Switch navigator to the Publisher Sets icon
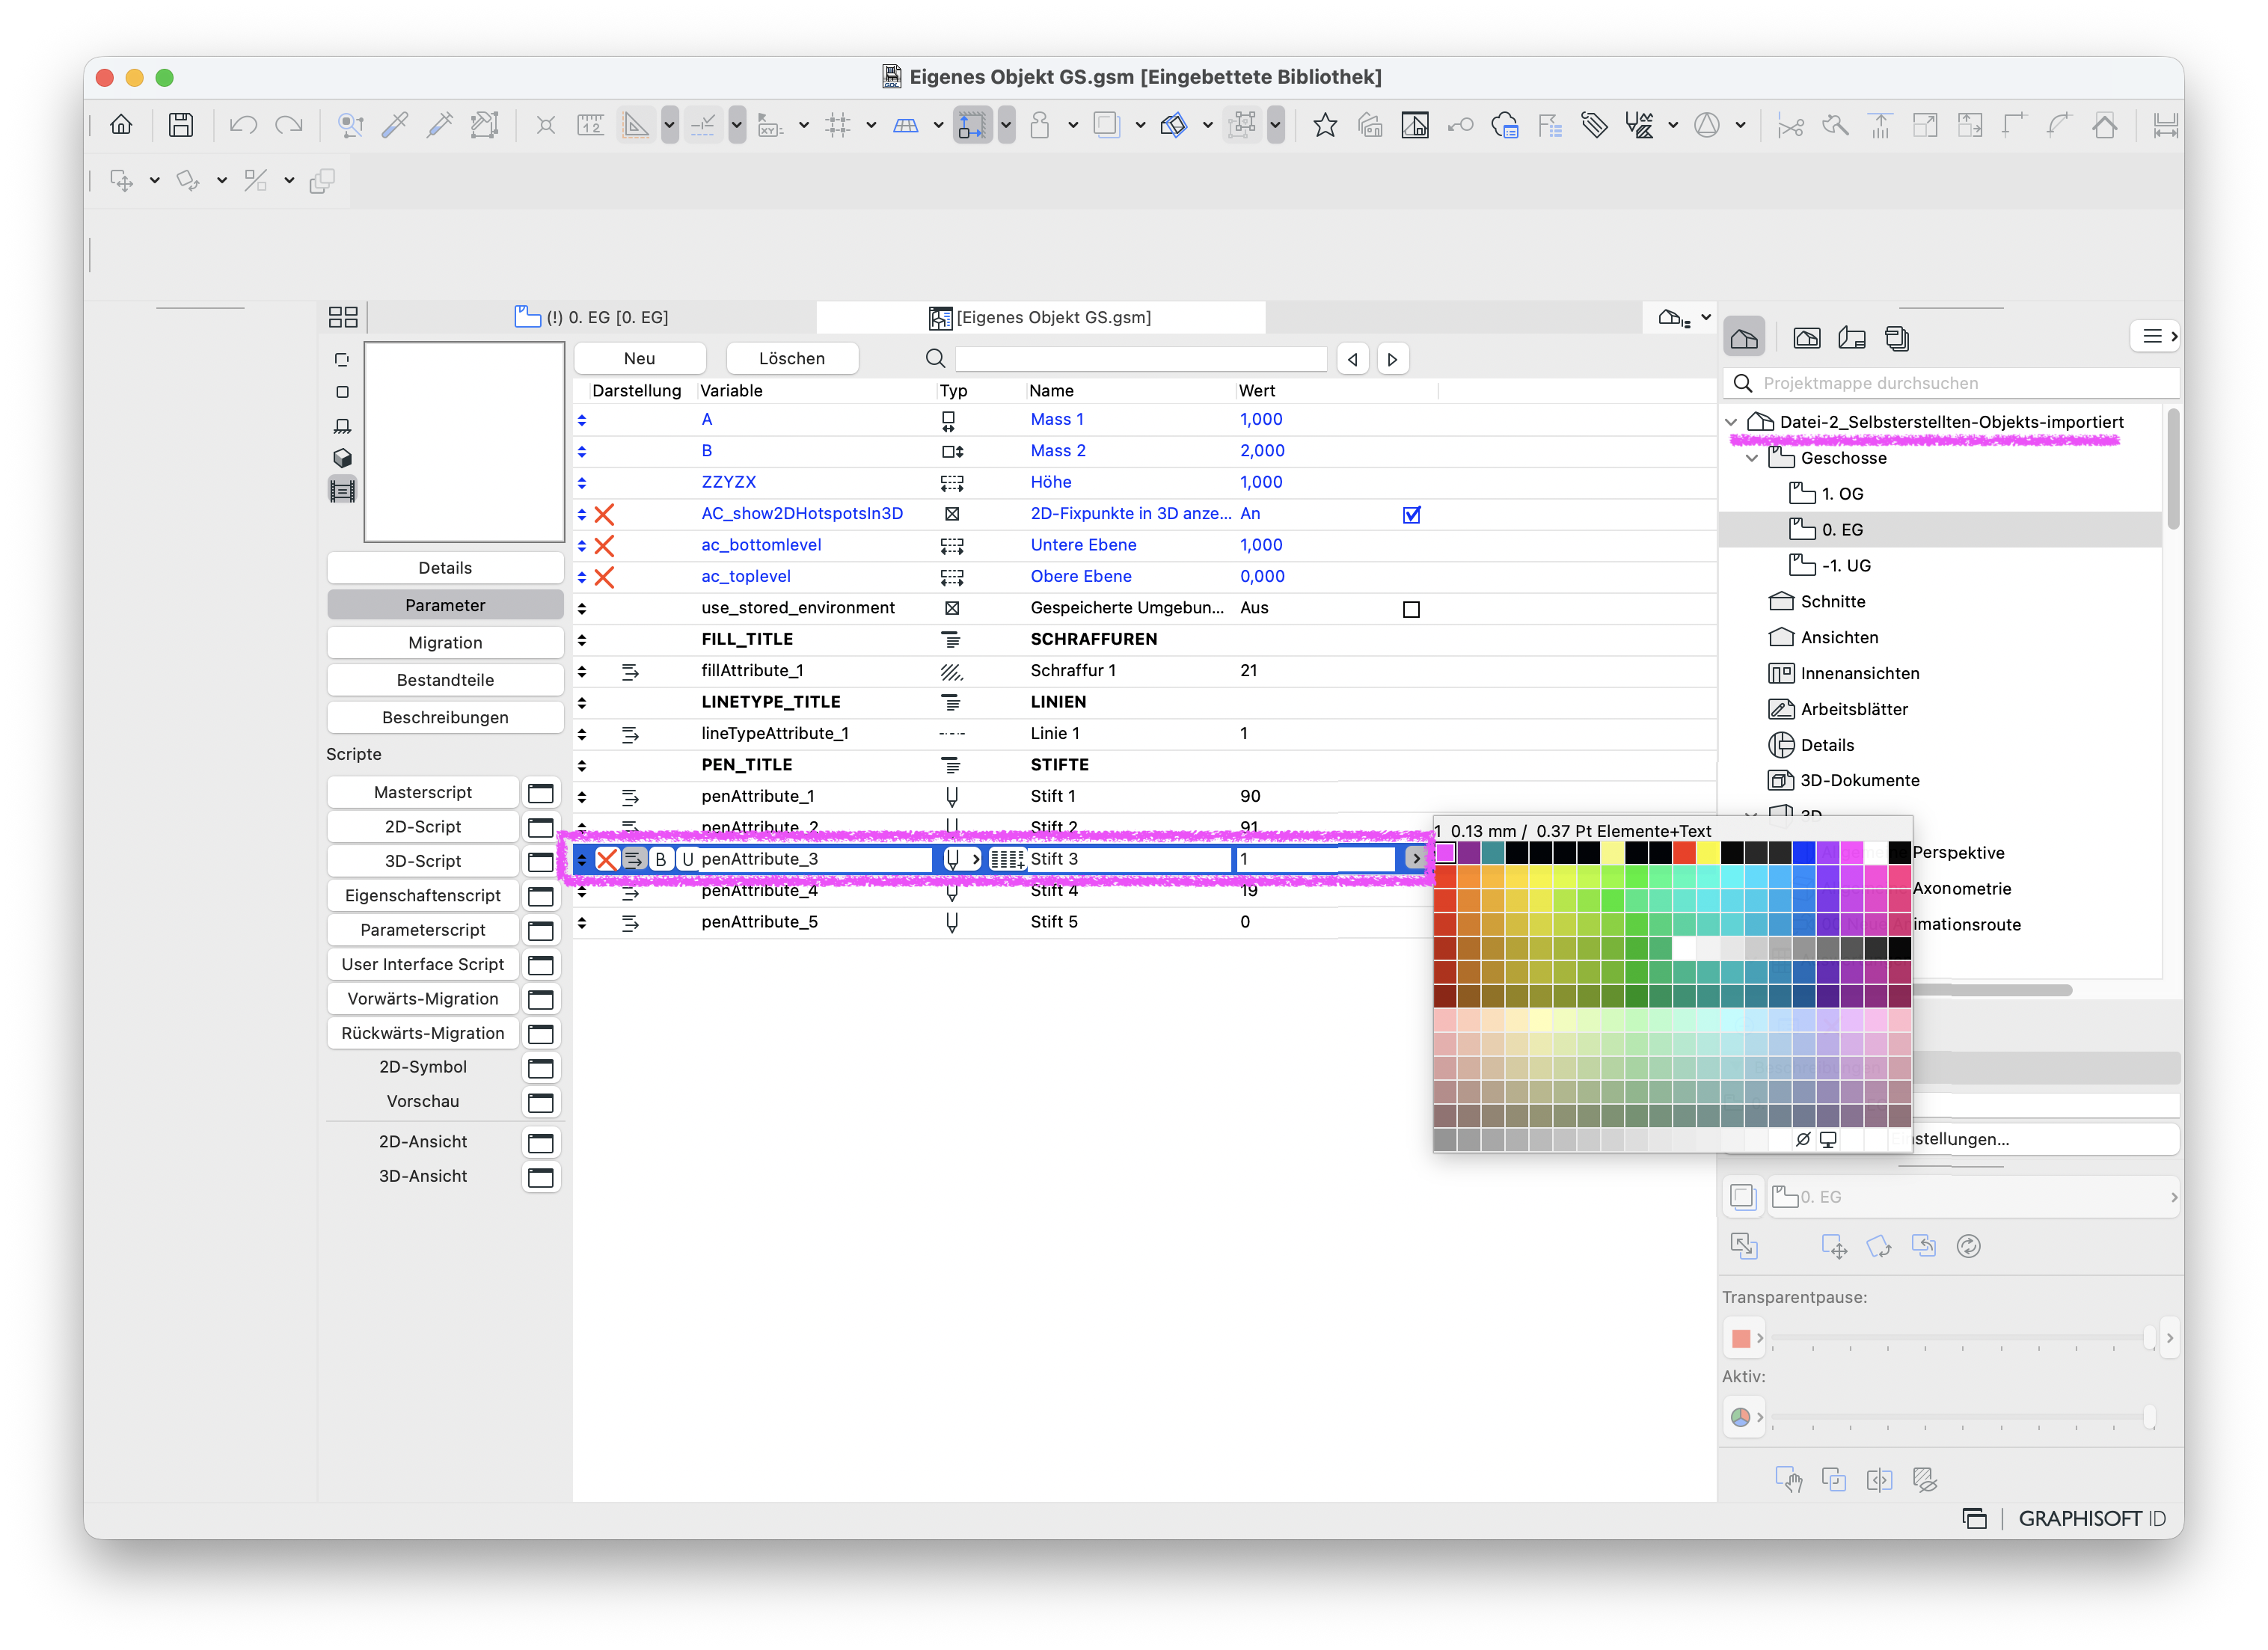The height and width of the screenshot is (1650, 2268). 1897,338
